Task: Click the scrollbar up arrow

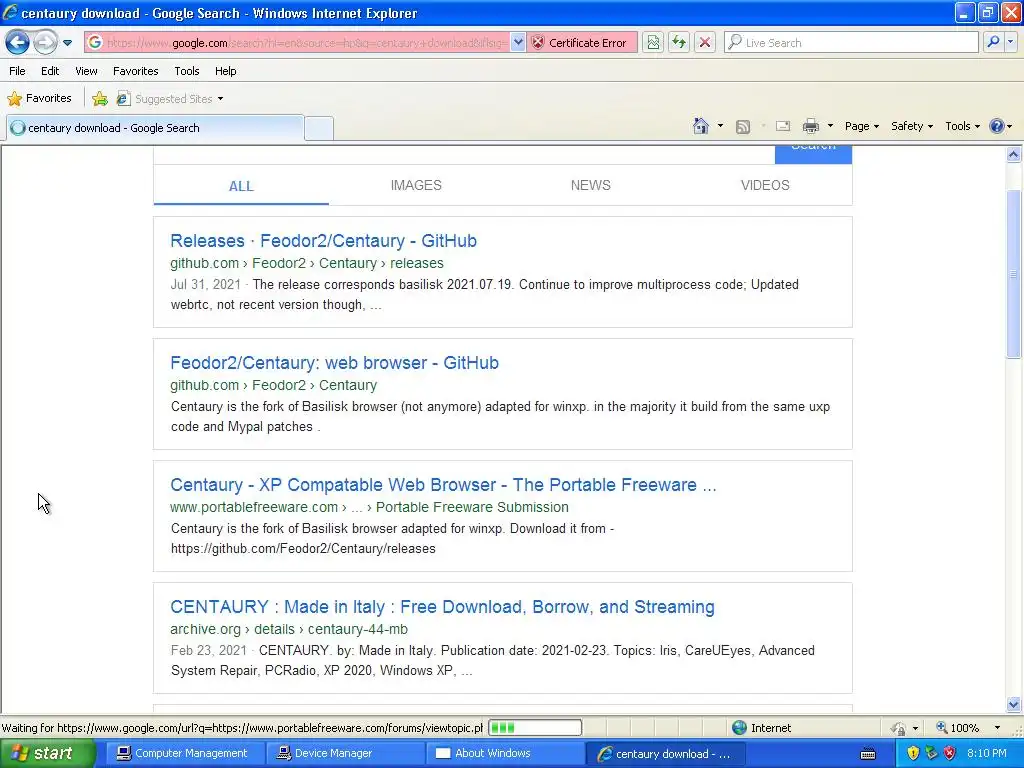Action: 1014,155
